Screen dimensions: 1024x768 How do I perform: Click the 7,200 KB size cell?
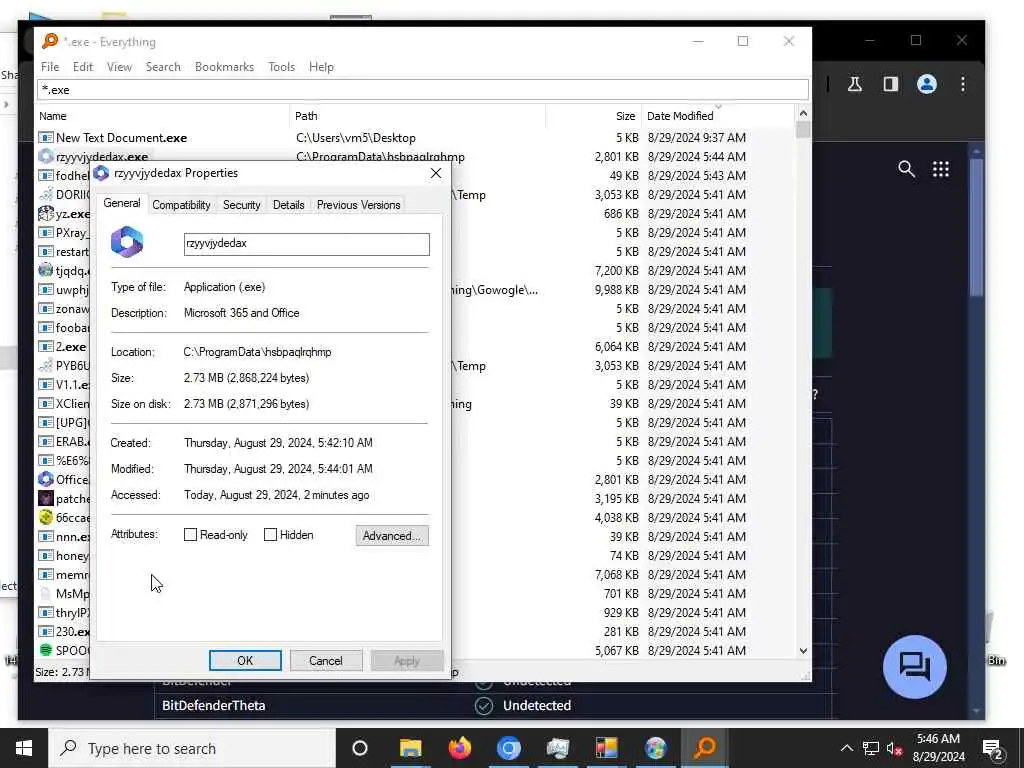tap(616, 270)
